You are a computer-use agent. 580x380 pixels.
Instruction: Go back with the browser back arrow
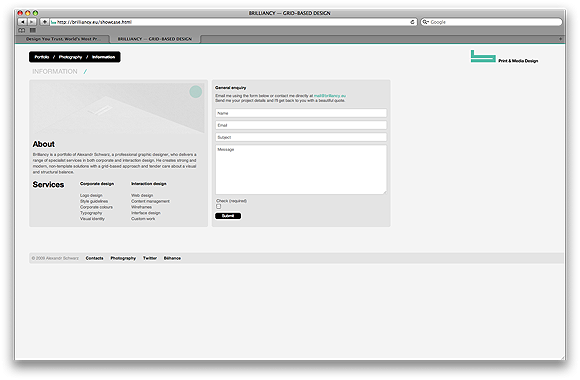pyautogui.click(x=23, y=22)
